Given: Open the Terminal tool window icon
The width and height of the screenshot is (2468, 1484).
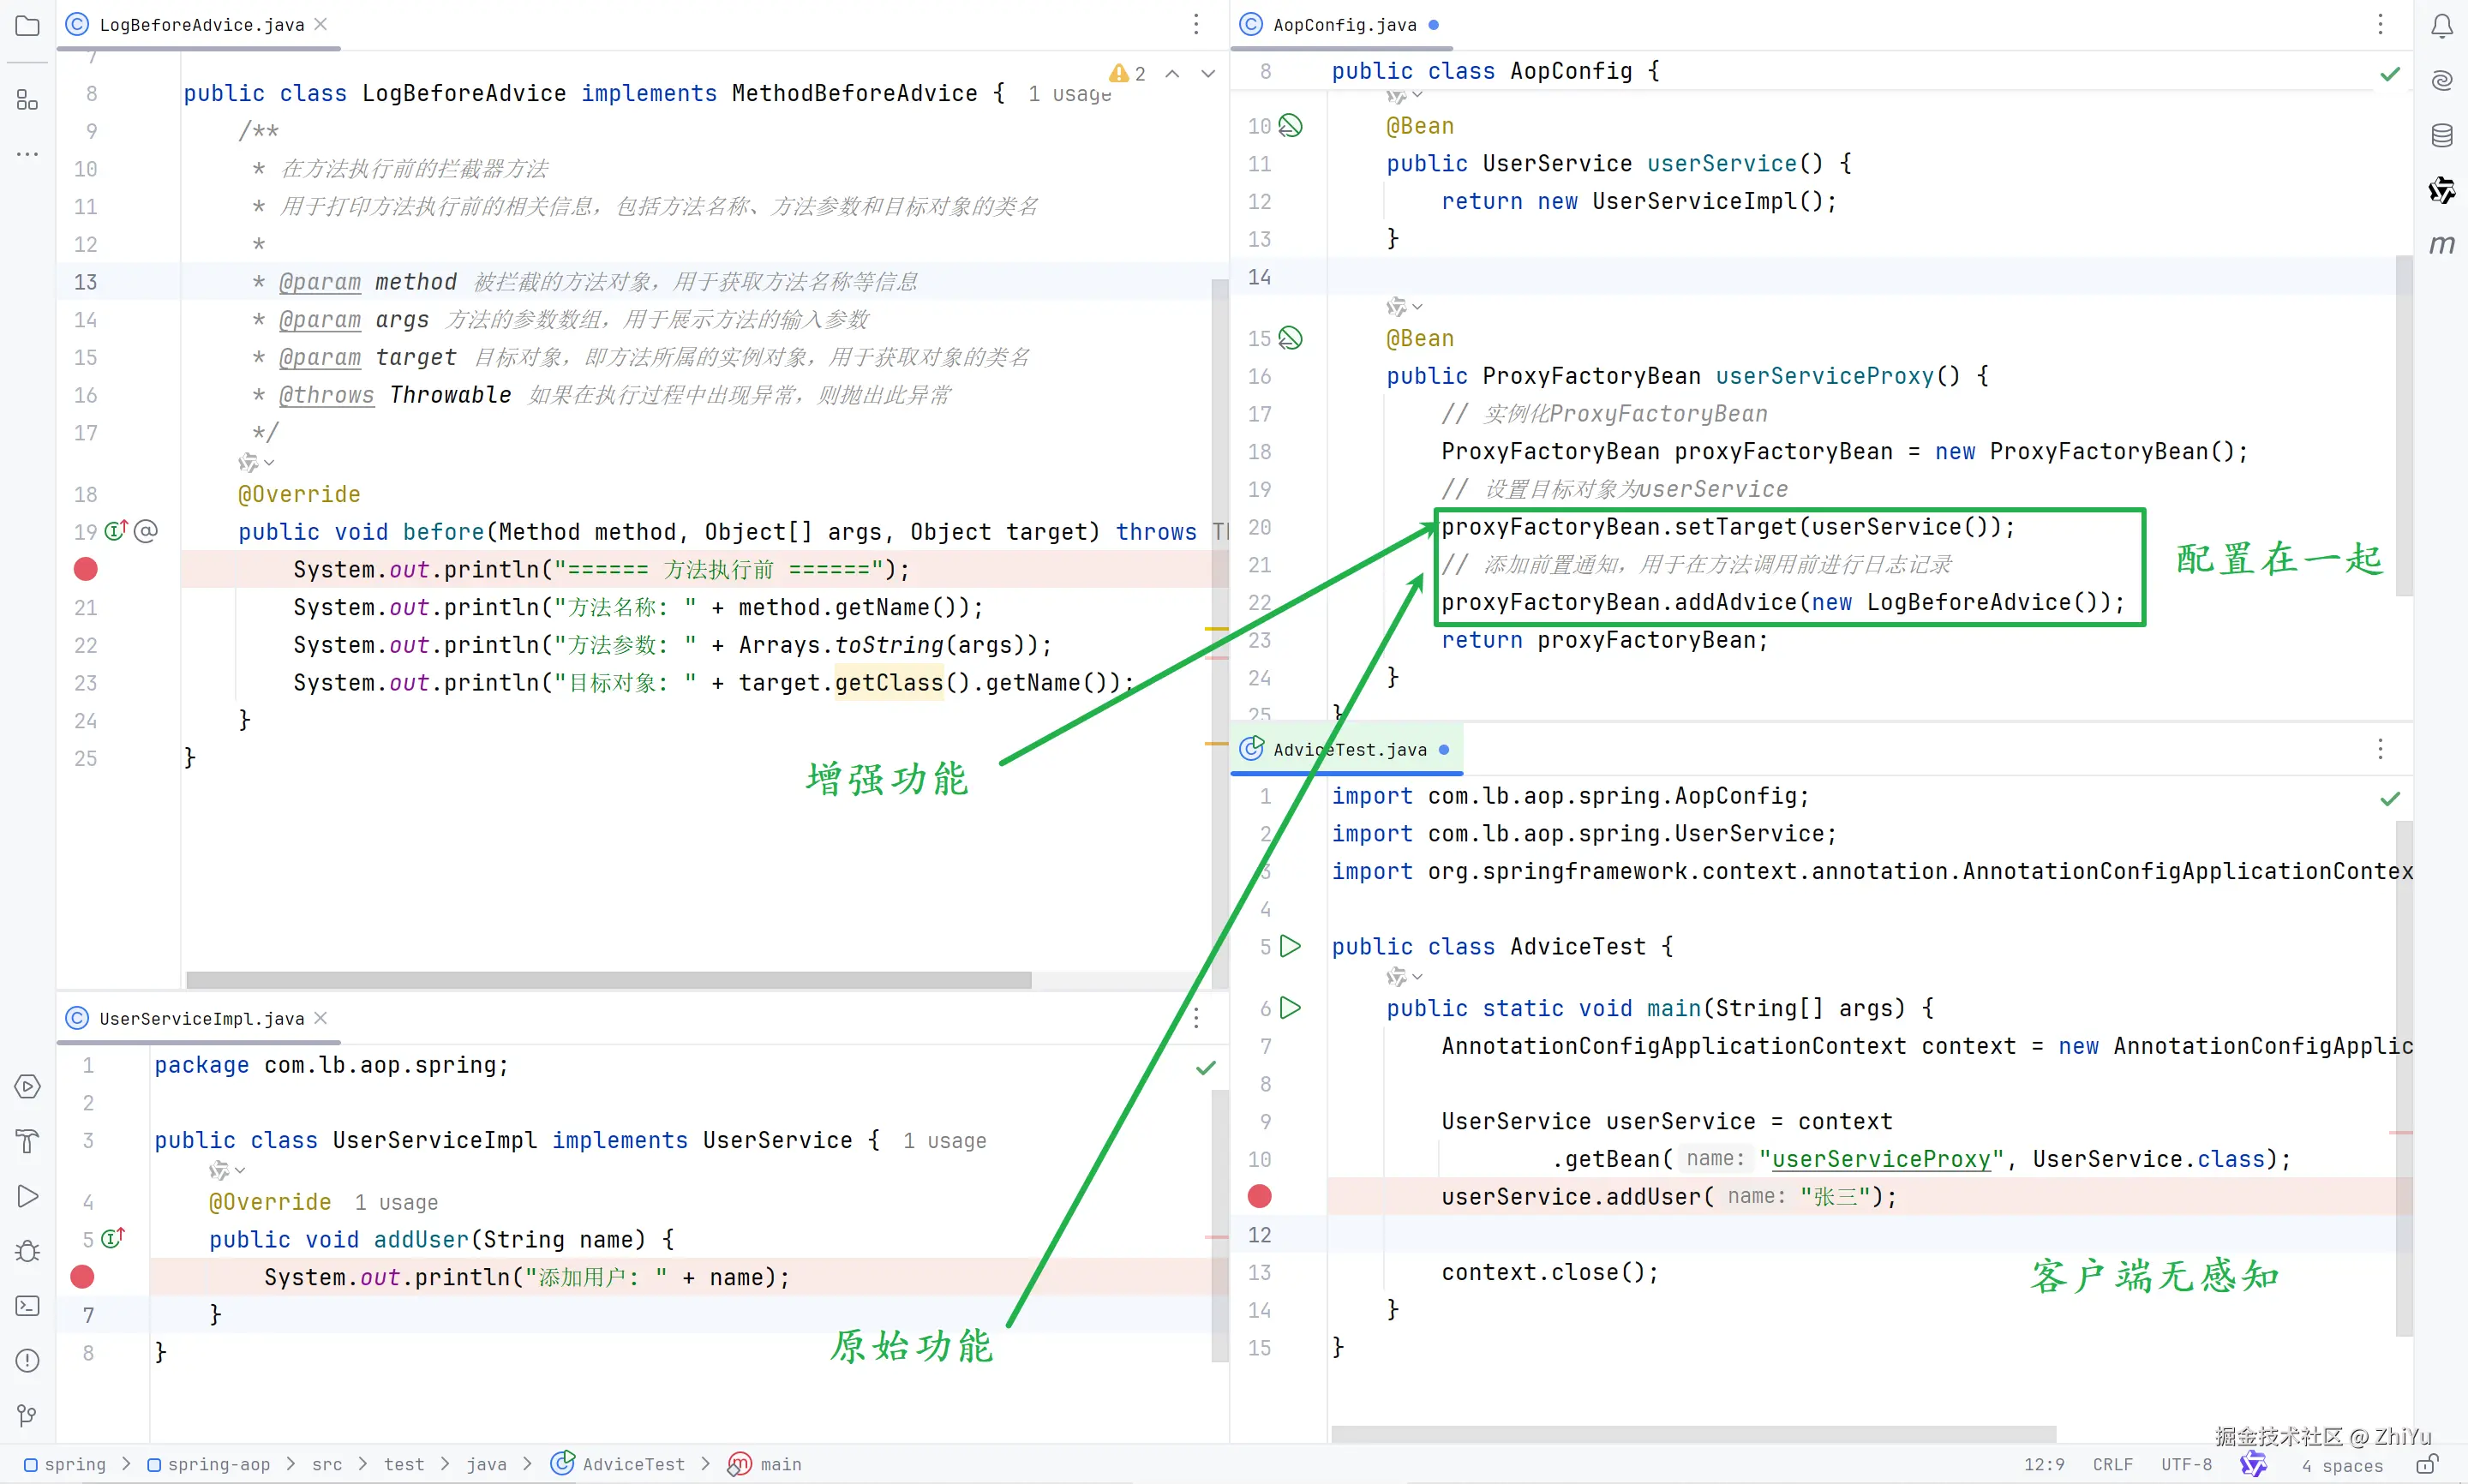Looking at the screenshot, I should pos(27,1306).
